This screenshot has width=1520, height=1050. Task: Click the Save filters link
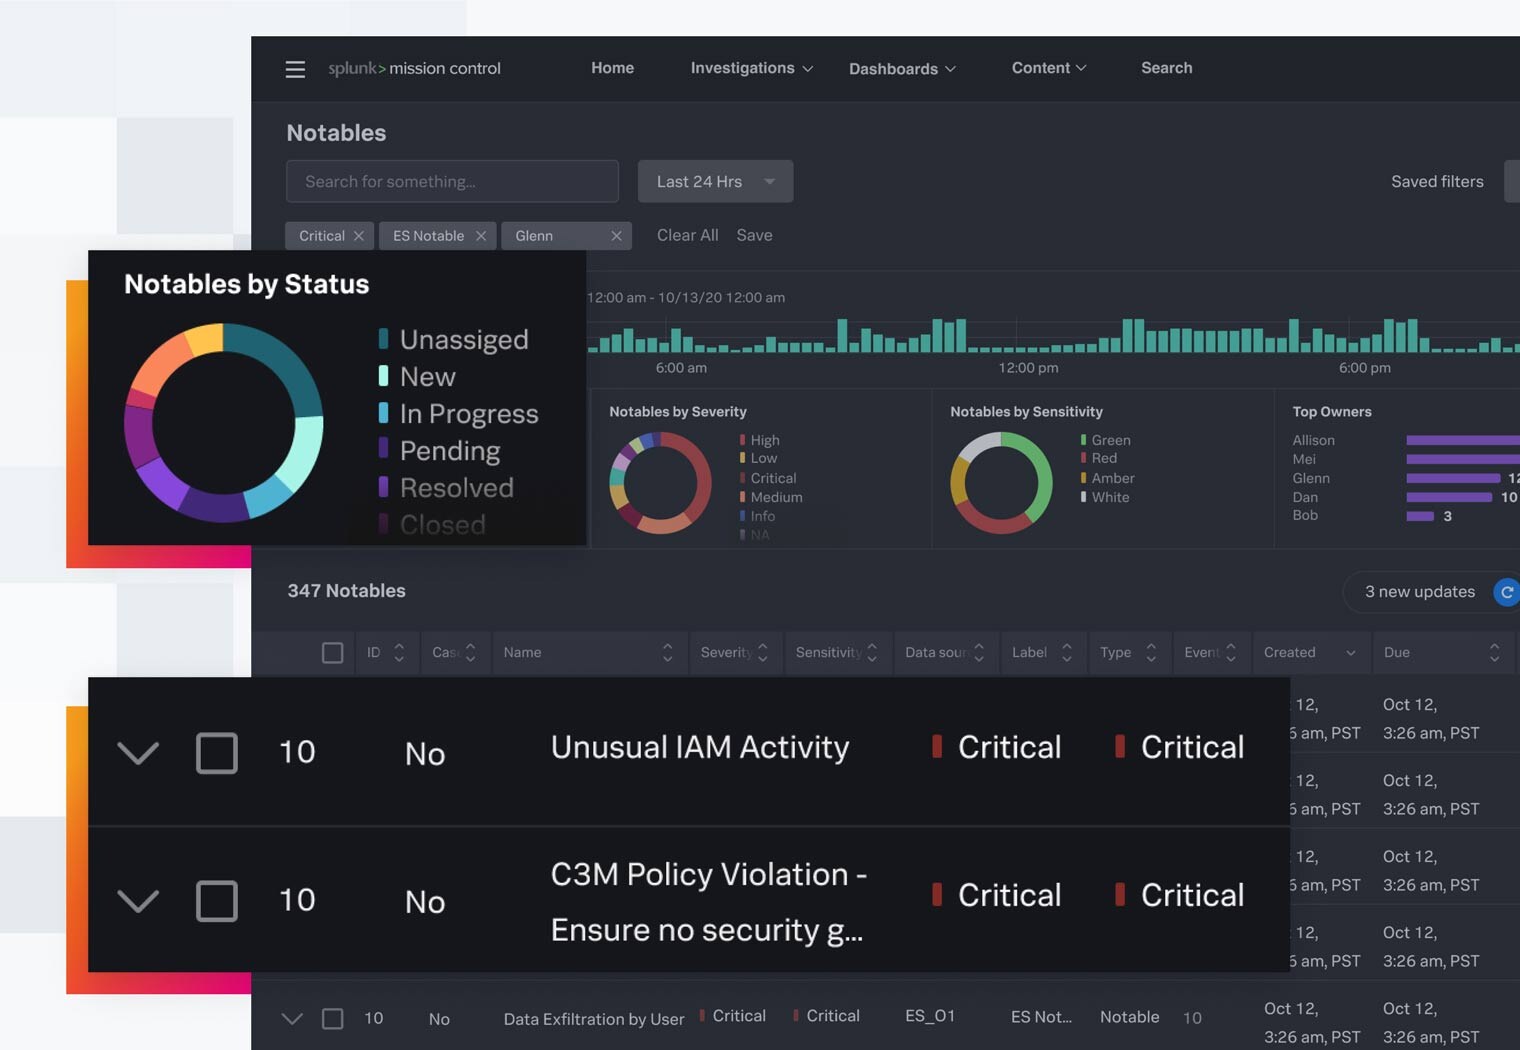click(754, 236)
